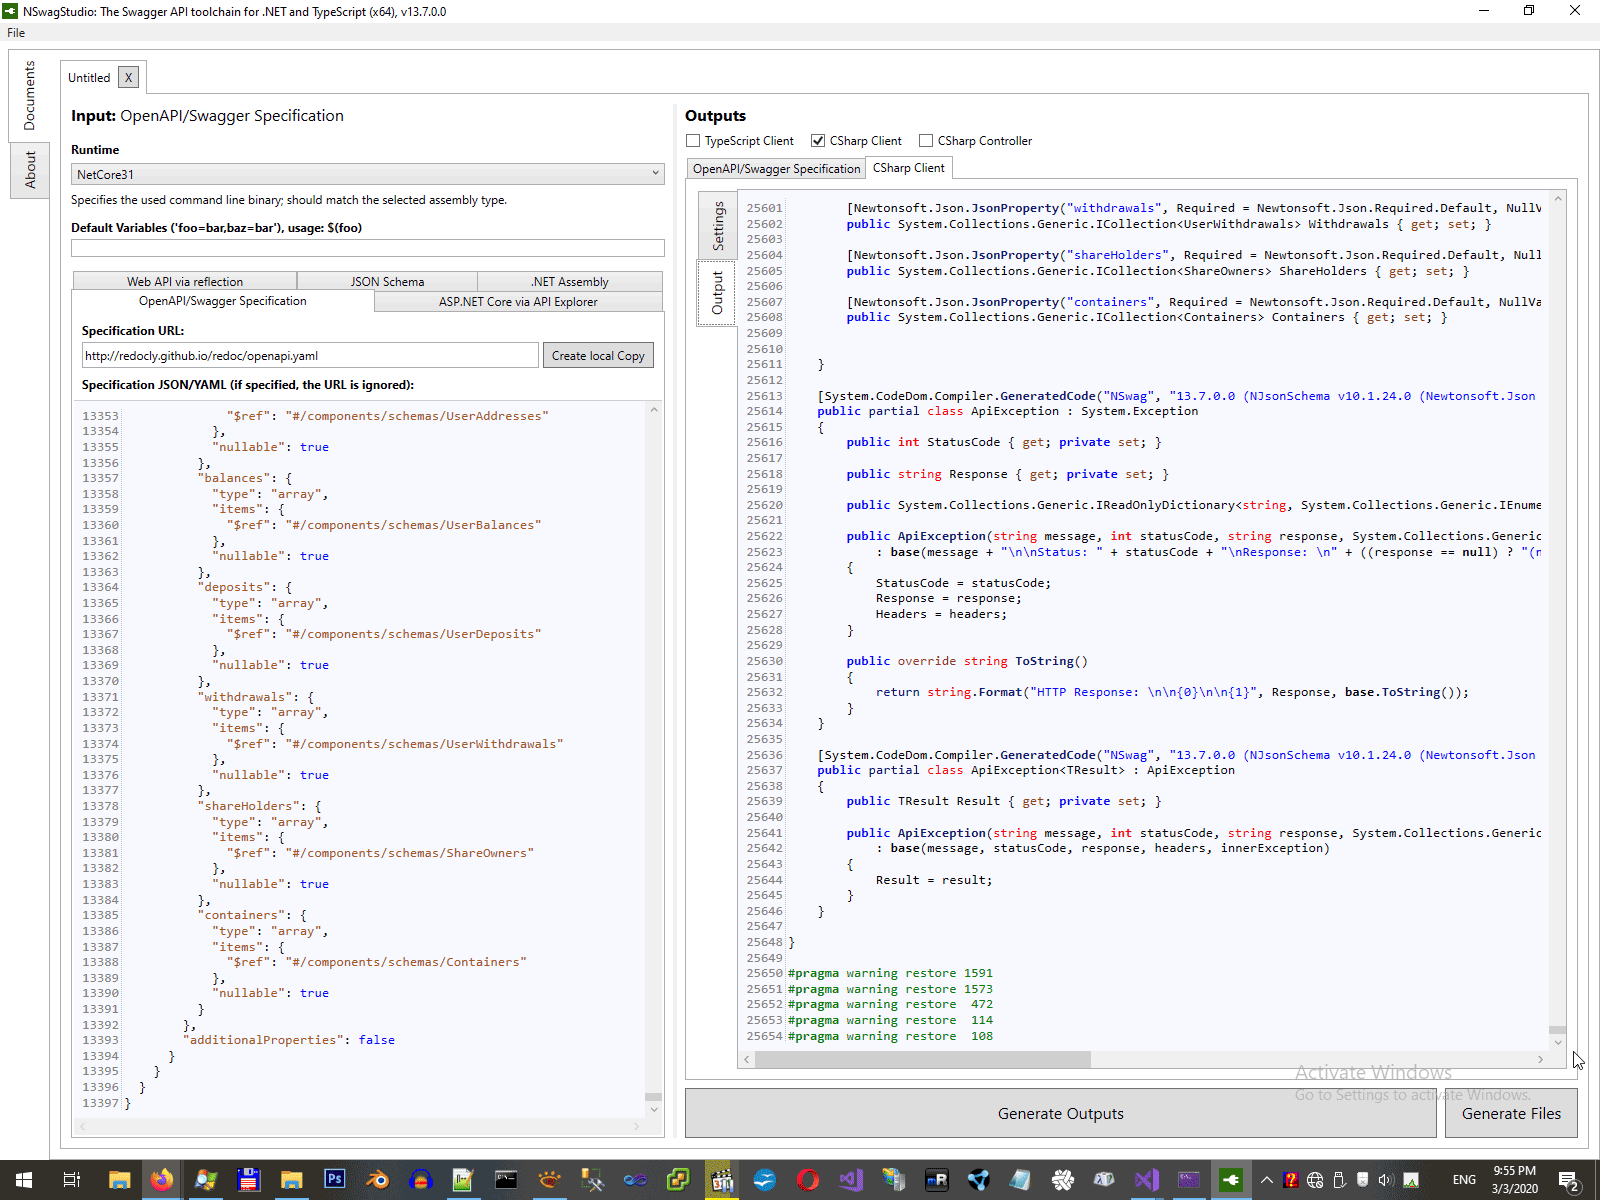Click the Specification URL input field
Viewport: 1600px width, 1200px height.
(310, 356)
